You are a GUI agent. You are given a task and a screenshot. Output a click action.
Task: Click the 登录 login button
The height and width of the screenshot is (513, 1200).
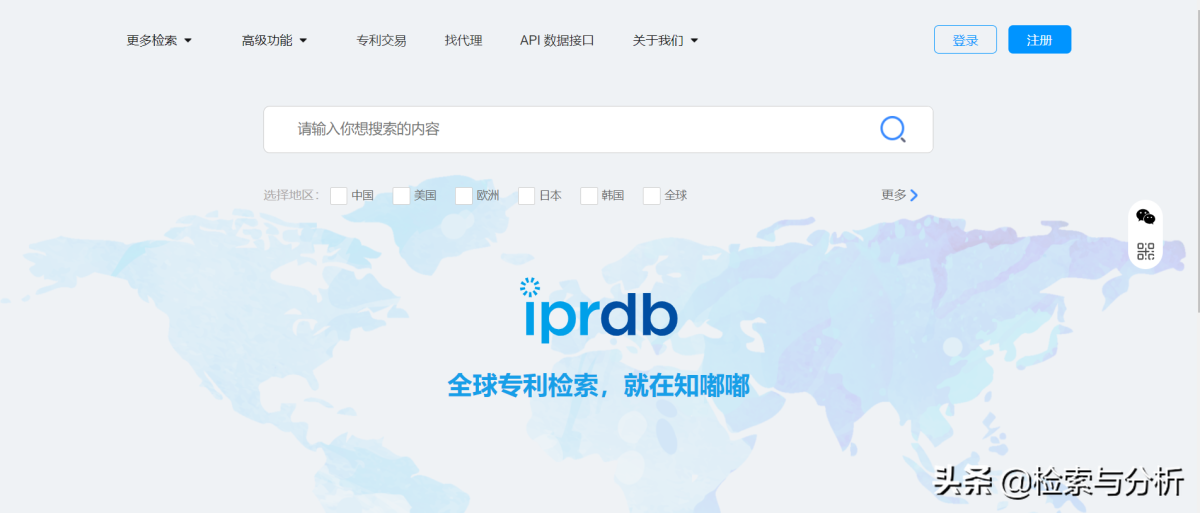(965, 39)
